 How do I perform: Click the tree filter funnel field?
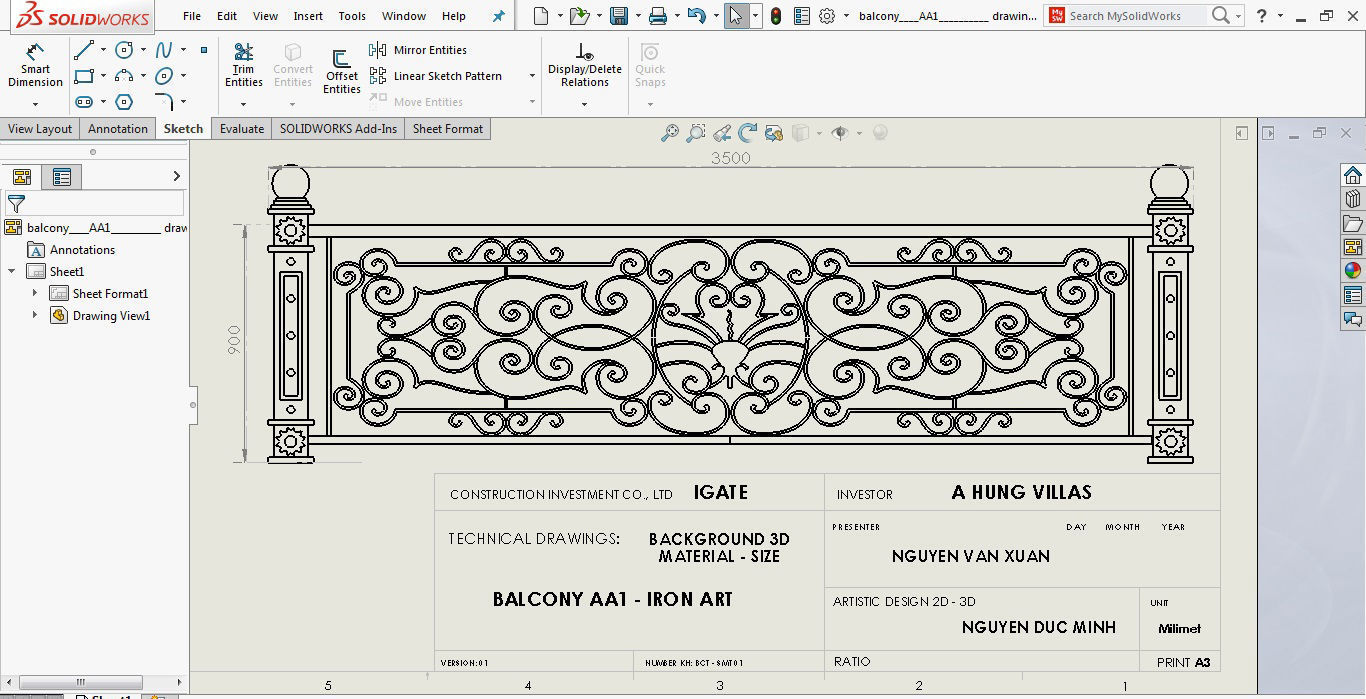(x=95, y=204)
